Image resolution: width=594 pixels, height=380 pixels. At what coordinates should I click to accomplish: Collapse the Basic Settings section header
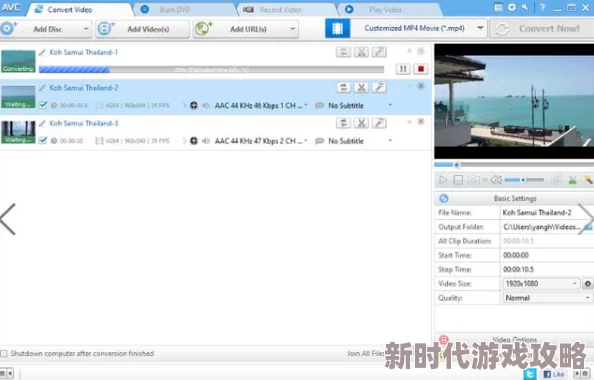pyautogui.click(x=514, y=198)
